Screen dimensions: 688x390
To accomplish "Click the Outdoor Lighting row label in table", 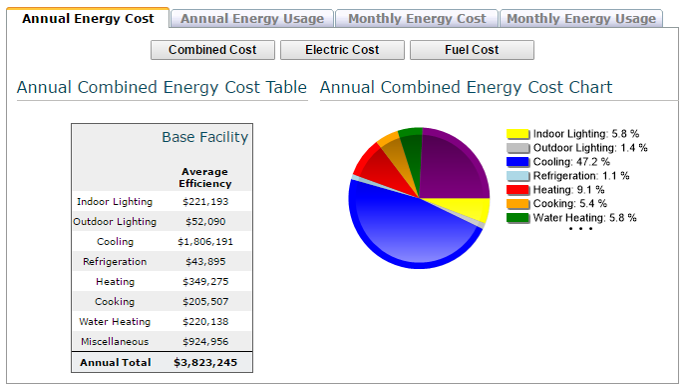I will pyautogui.click(x=115, y=222).
